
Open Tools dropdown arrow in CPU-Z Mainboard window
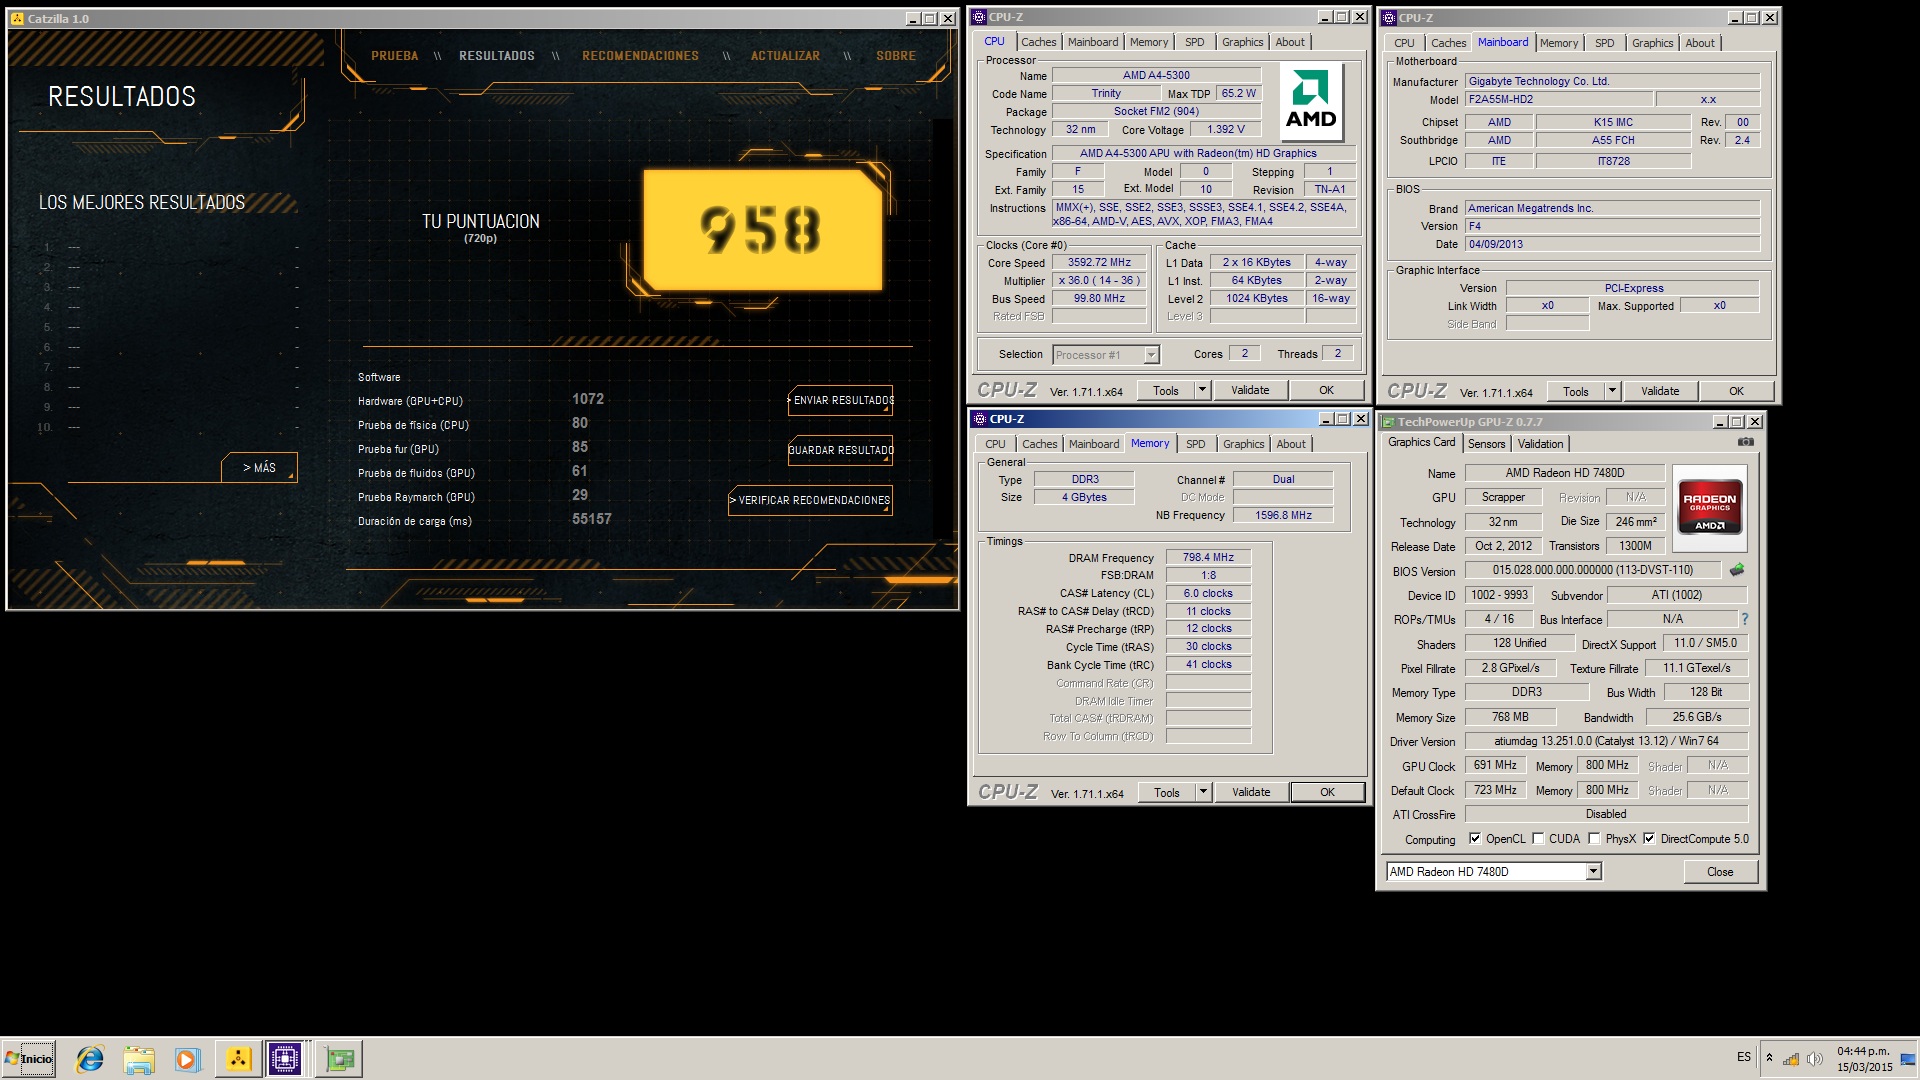1612,391
